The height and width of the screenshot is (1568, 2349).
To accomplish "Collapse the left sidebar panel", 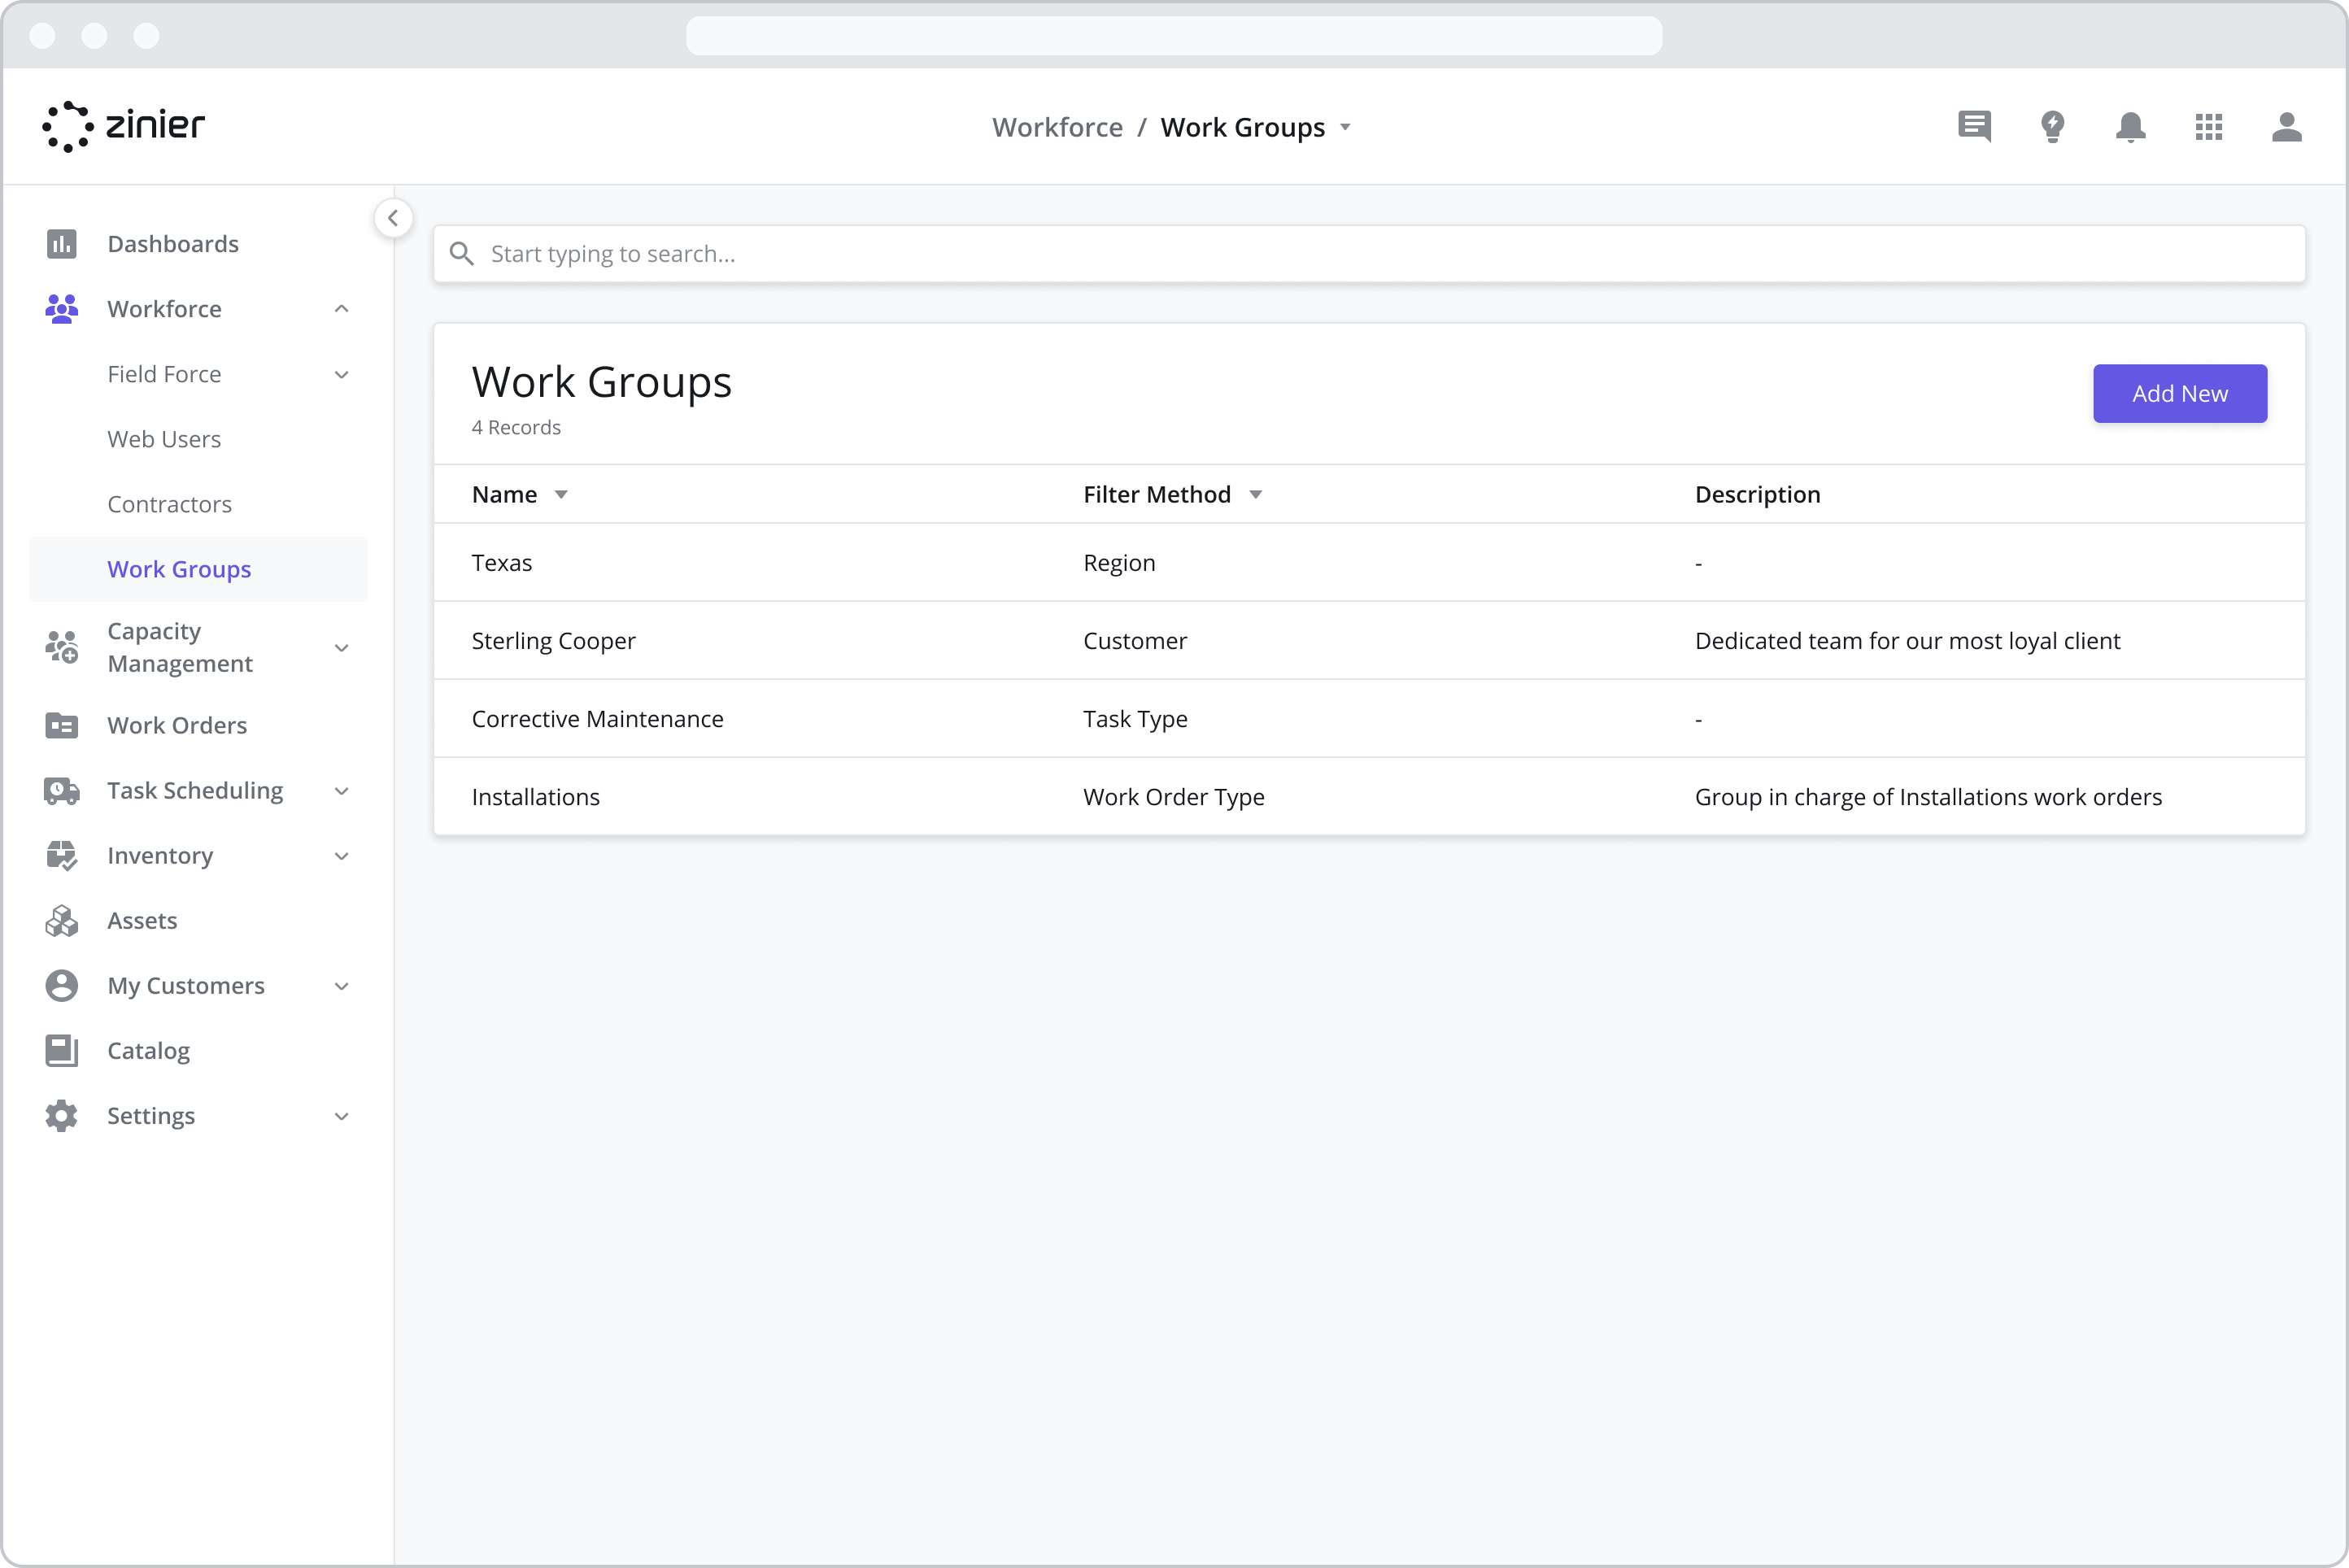I will point(393,218).
